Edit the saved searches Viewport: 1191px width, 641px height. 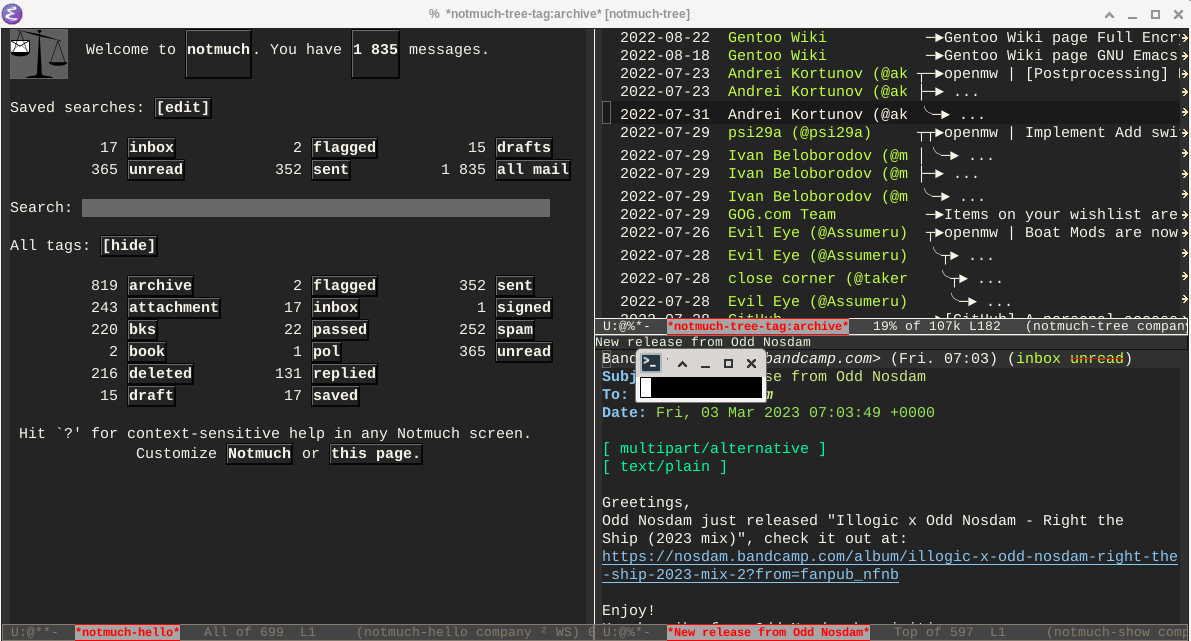pyautogui.click(x=182, y=107)
